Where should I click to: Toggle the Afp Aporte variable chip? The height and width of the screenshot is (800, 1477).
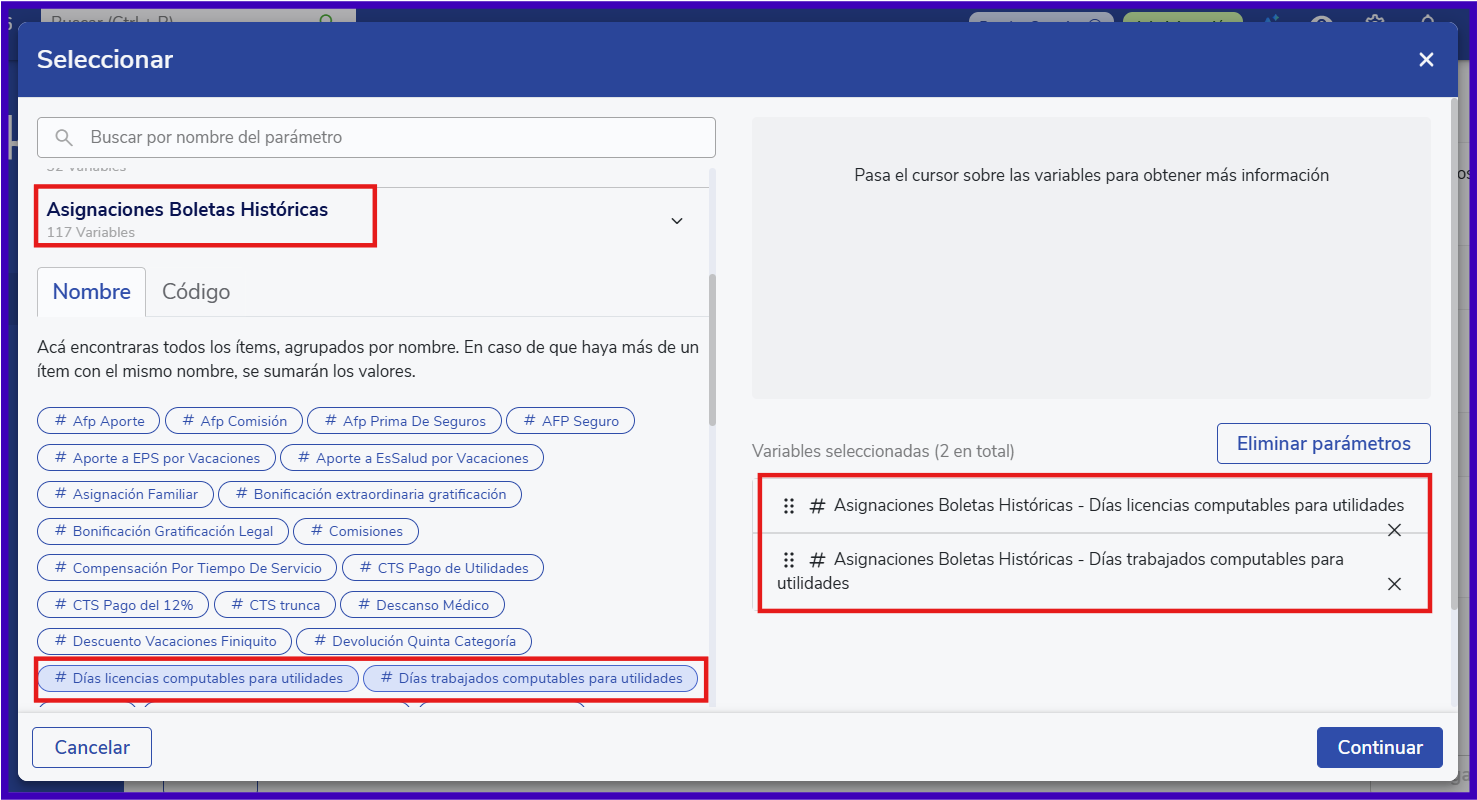(x=98, y=421)
